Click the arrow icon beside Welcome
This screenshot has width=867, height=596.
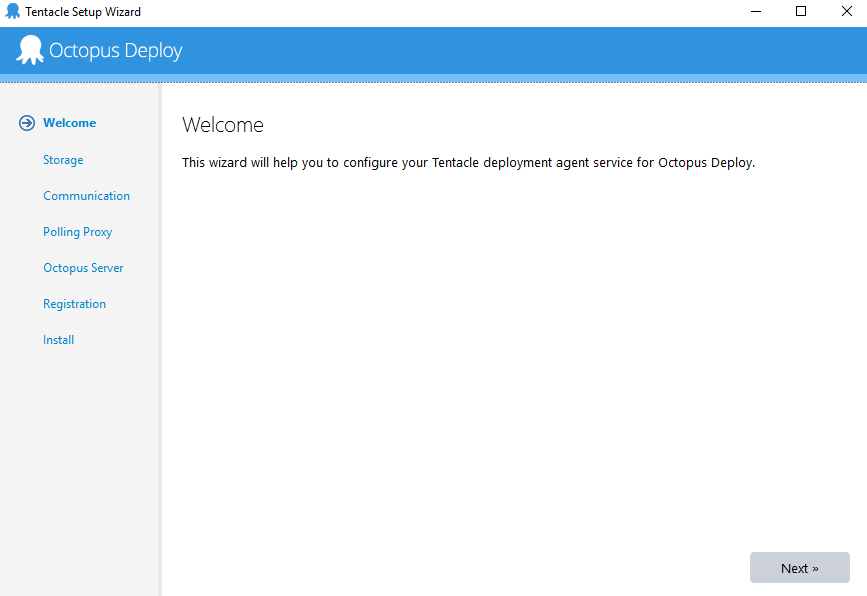click(27, 123)
